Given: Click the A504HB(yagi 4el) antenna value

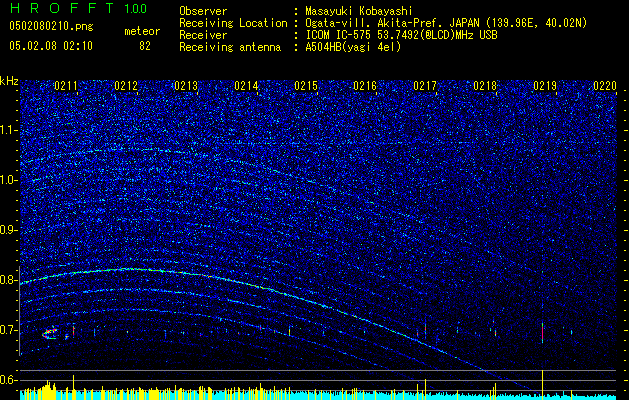Looking at the screenshot, I should pyautogui.click(x=353, y=47).
